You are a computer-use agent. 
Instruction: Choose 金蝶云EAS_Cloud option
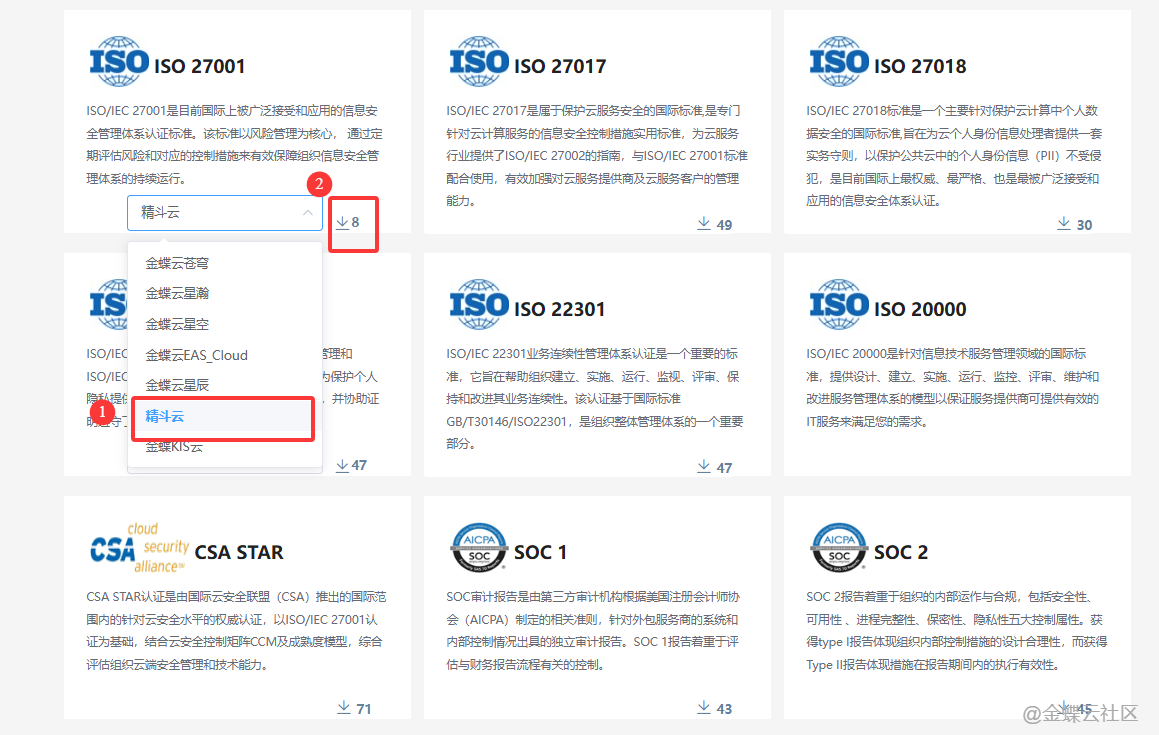(225, 355)
